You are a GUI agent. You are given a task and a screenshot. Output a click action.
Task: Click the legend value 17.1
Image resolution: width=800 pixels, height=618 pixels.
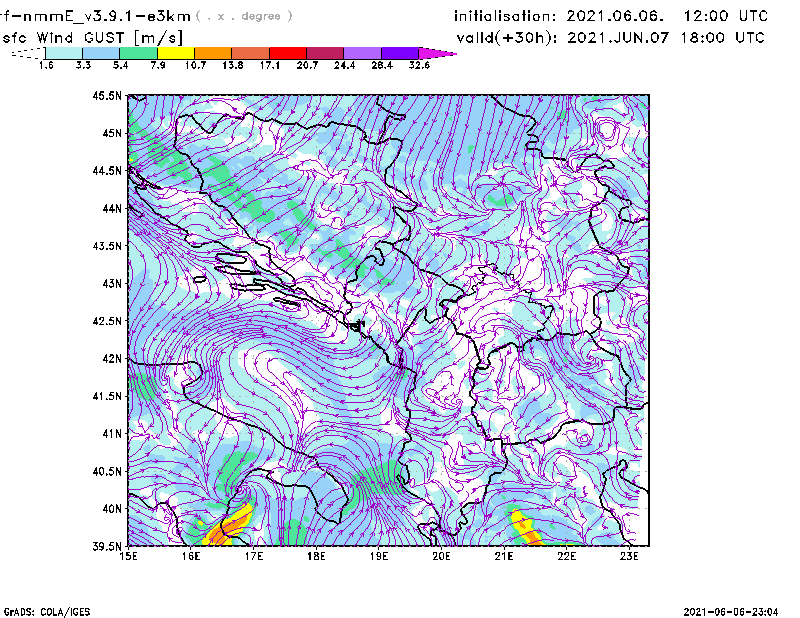point(270,65)
